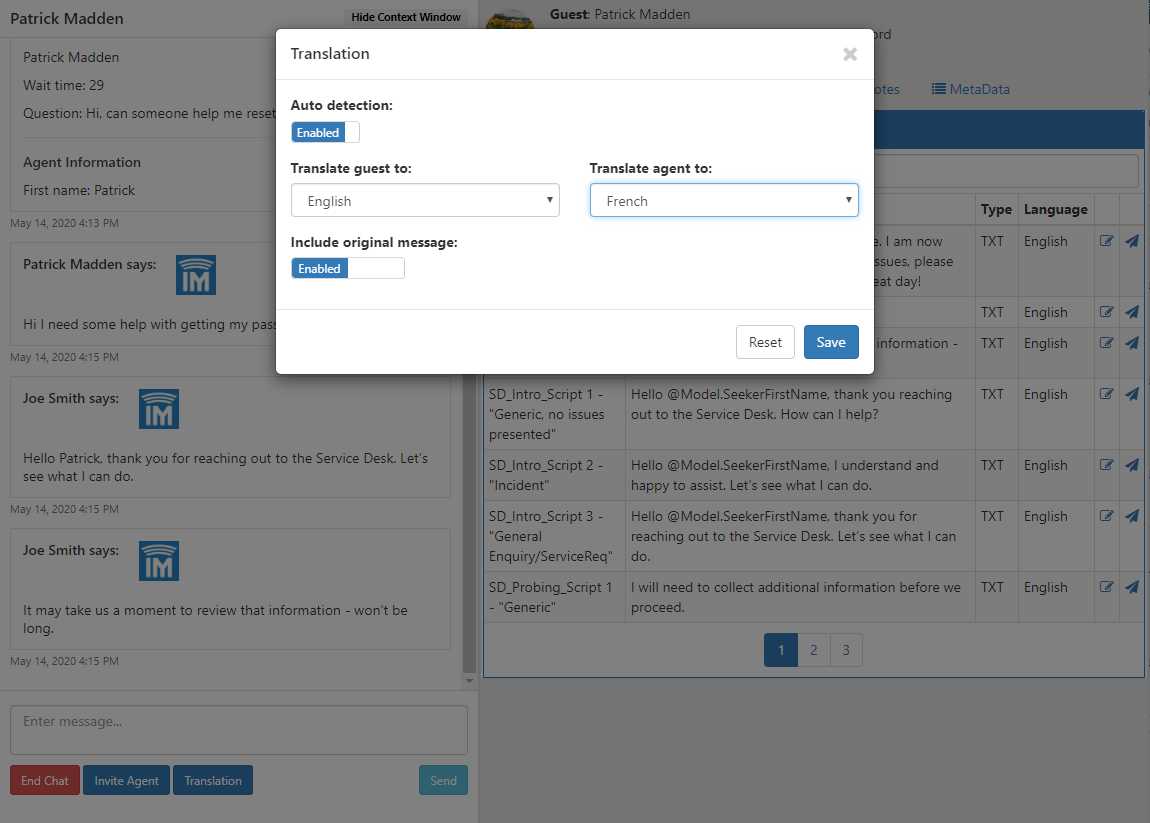Click the IM avatar on Joe Smith's first message
1150x823 pixels.
click(x=159, y=409)
